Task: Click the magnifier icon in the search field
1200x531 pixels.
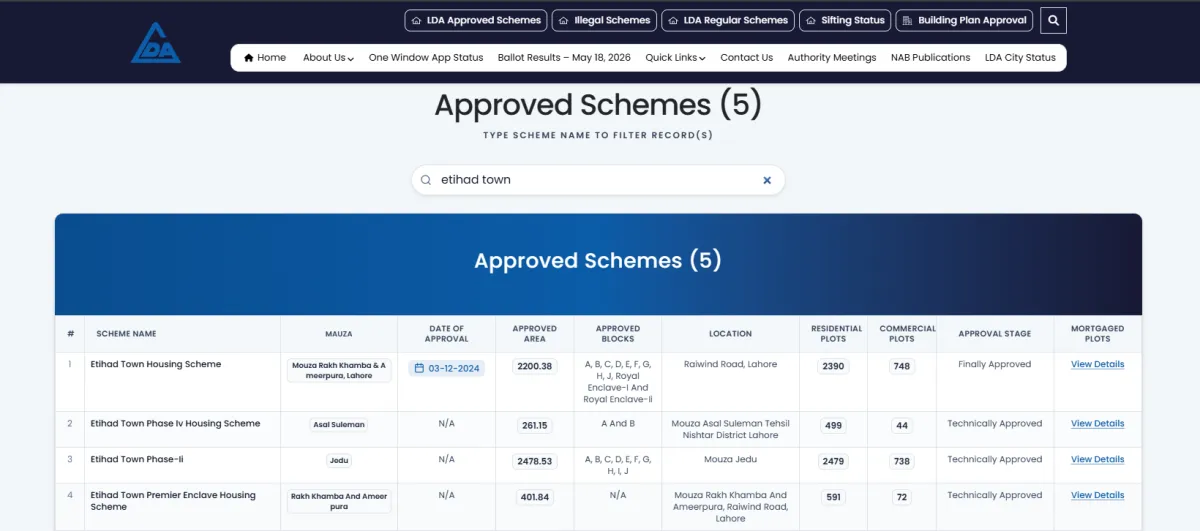Action: (x=426, y=180)
